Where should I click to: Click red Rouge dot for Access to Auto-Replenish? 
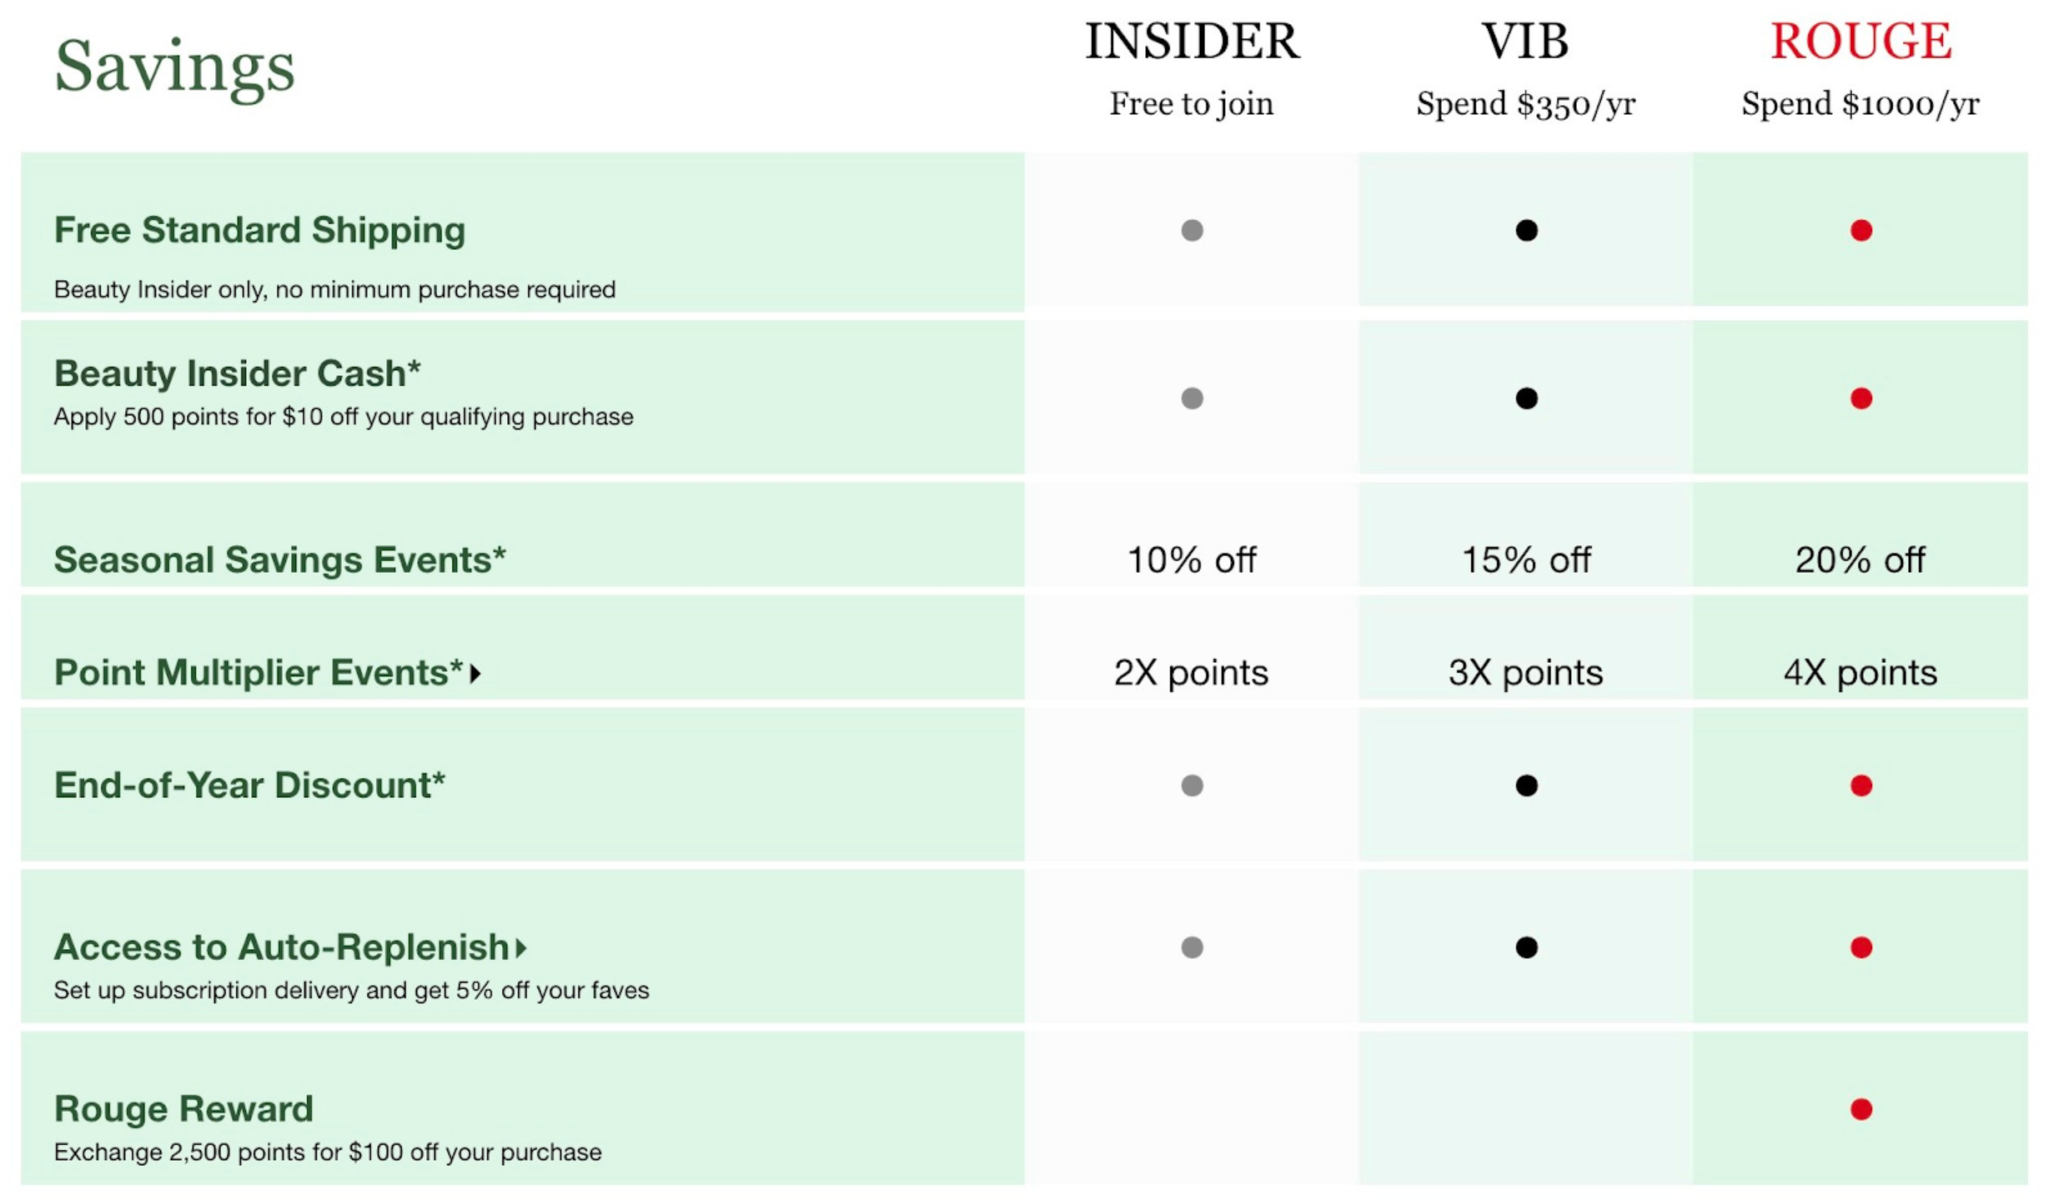point(1860,947)
